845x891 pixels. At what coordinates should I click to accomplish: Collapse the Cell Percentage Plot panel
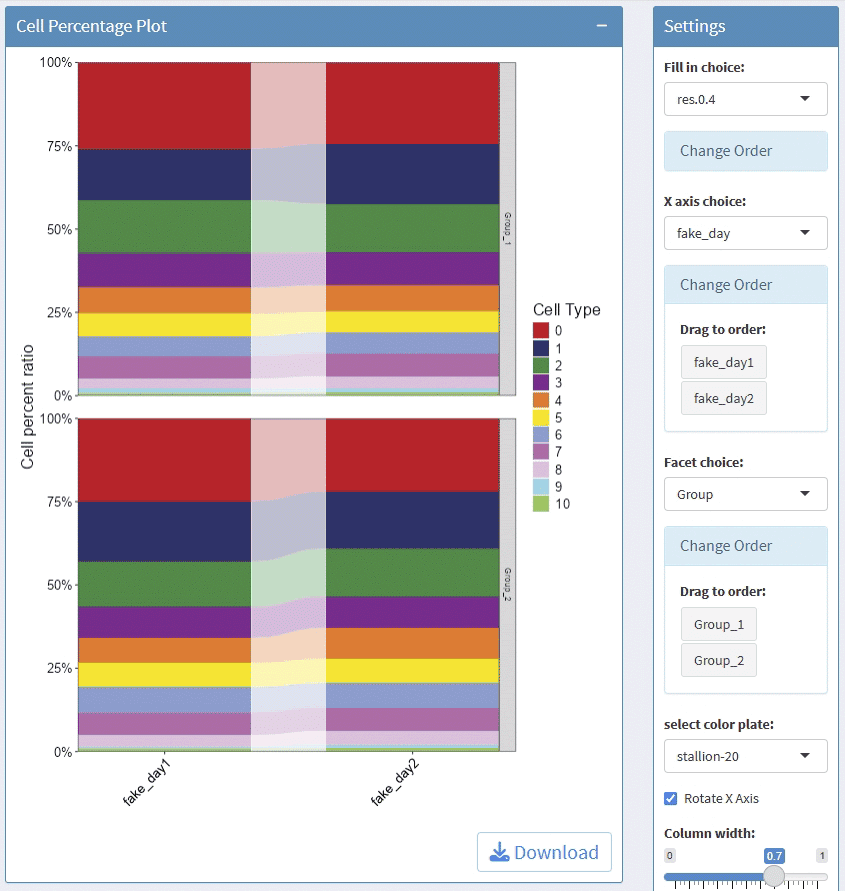click(602, 26)
